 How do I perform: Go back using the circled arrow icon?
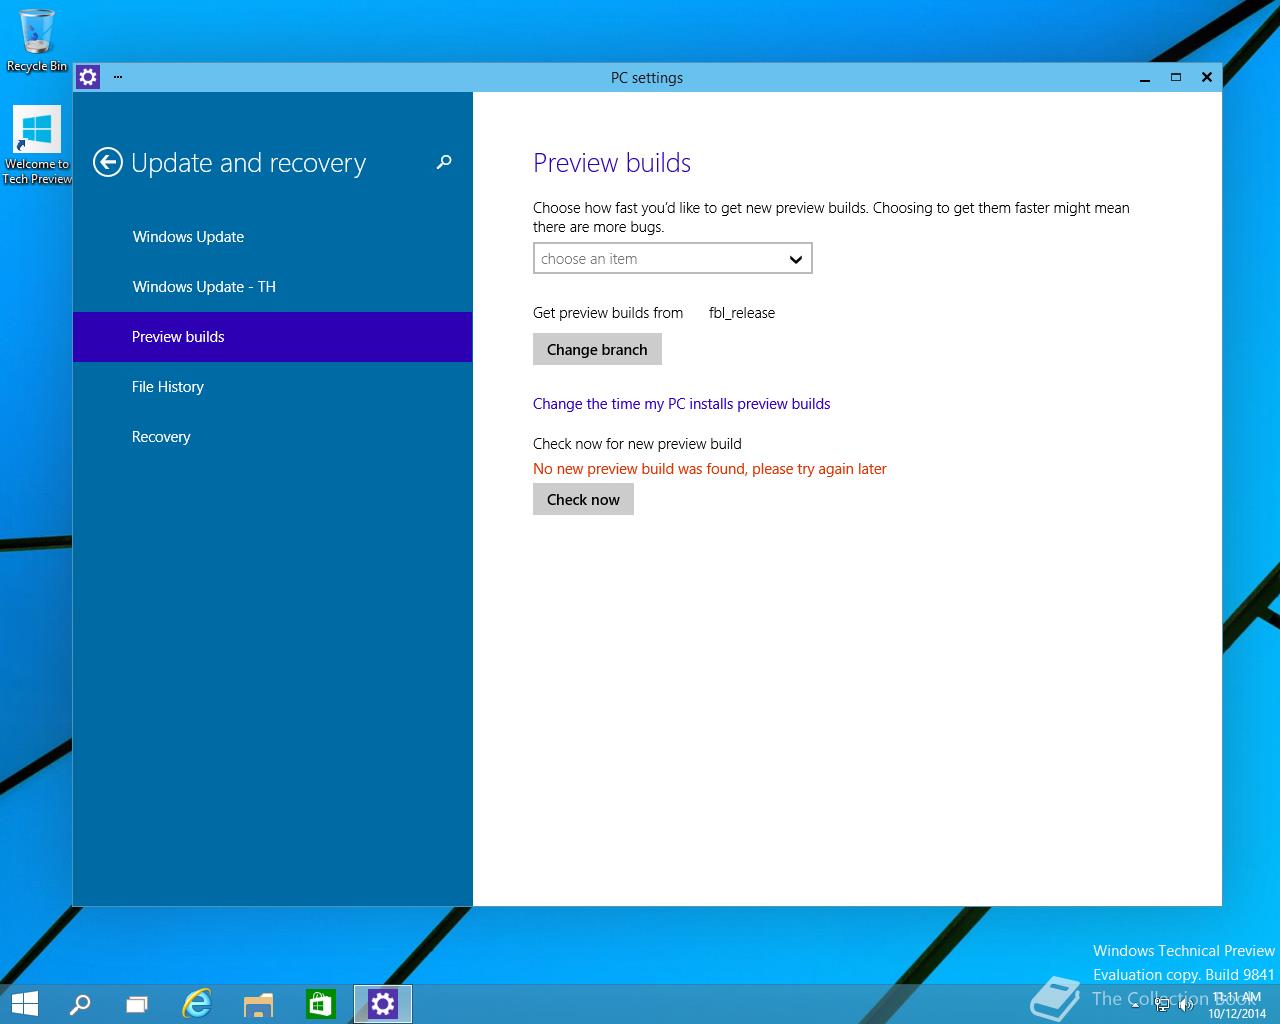[108, 162]
